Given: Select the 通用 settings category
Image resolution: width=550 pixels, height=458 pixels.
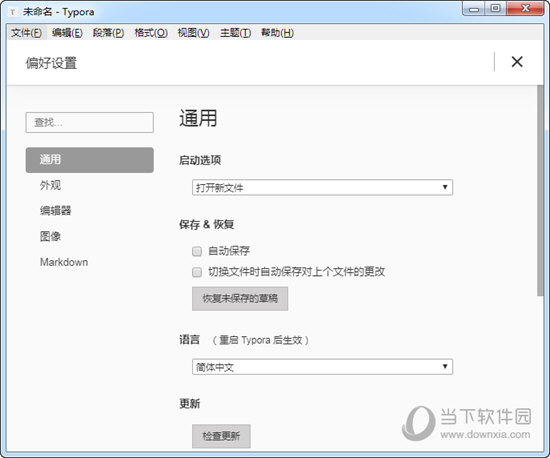Looking at the screenshot, I should (x=89, y=160).
